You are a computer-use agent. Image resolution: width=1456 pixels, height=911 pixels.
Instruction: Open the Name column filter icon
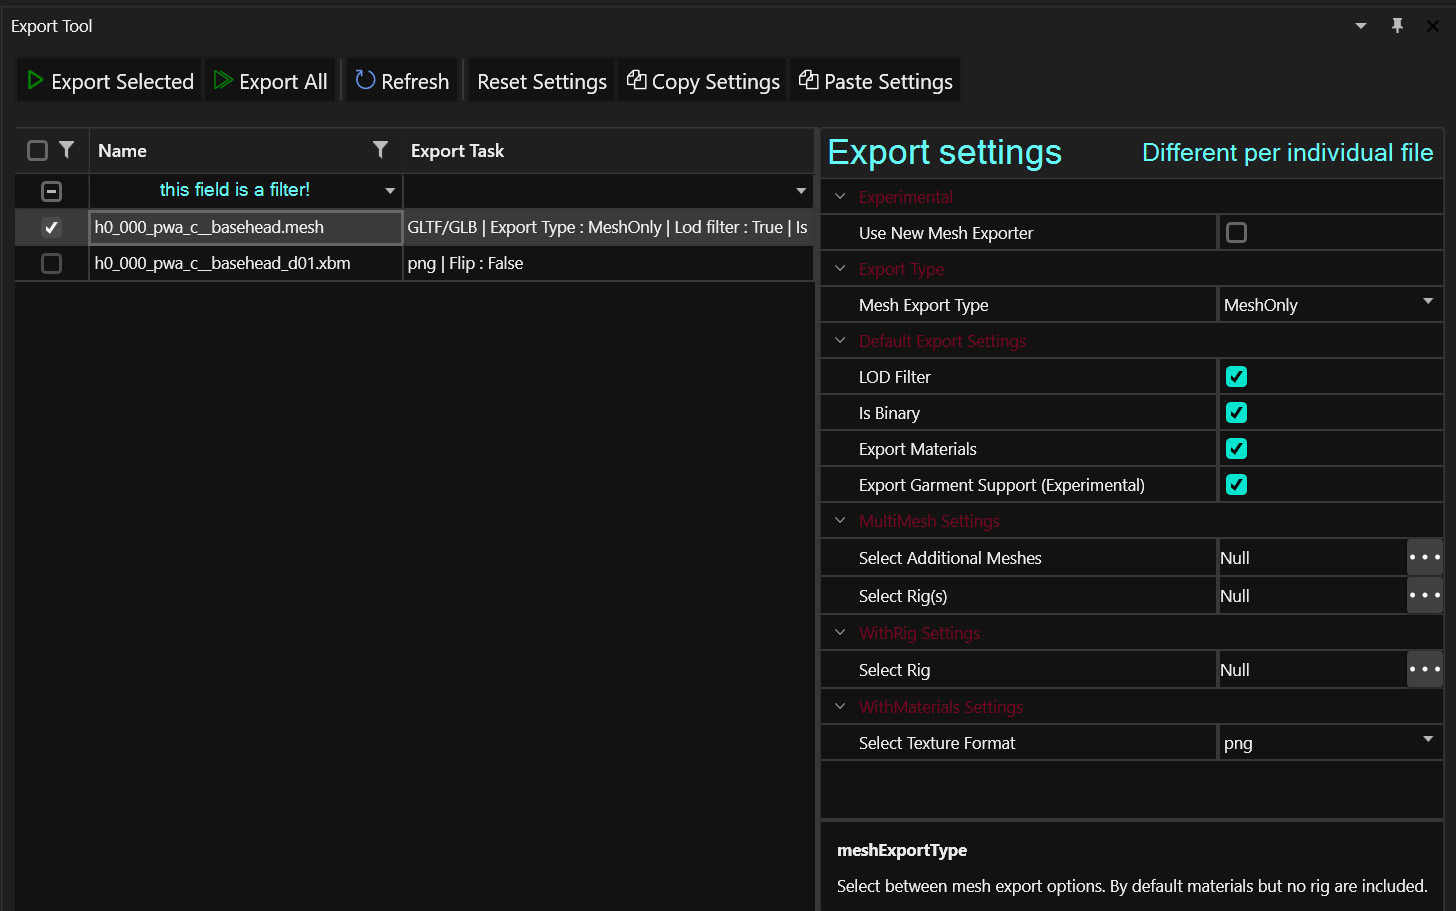coord(380,150)
